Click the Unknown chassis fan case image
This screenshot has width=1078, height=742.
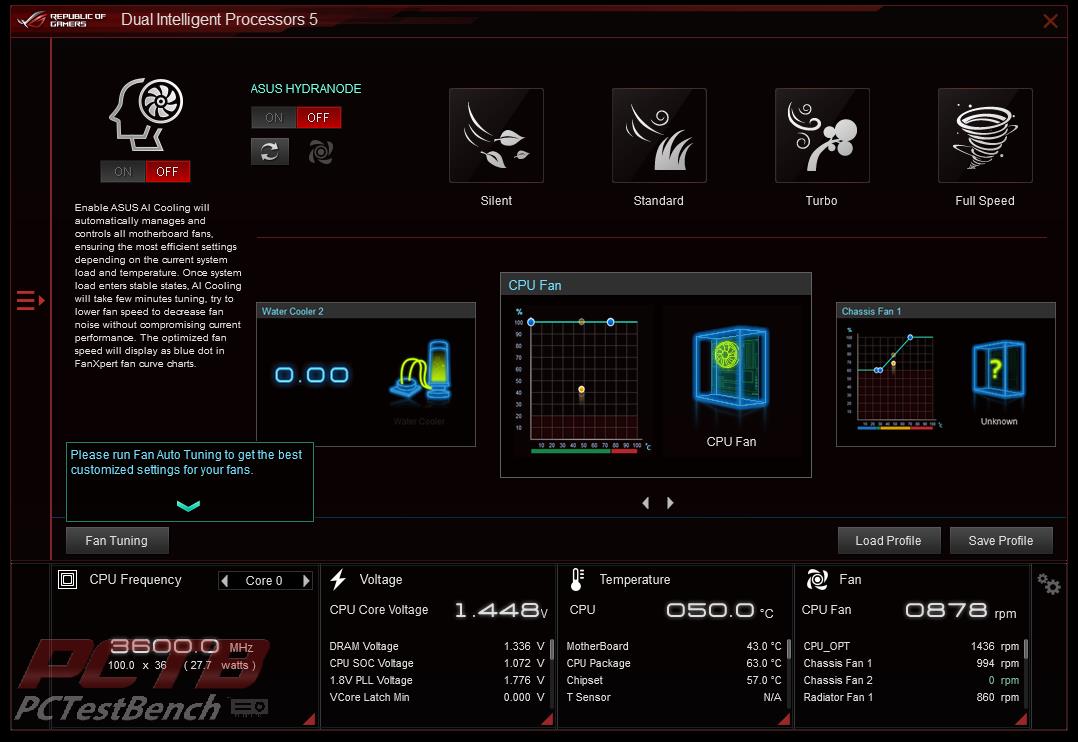click(x=998, y=369)
